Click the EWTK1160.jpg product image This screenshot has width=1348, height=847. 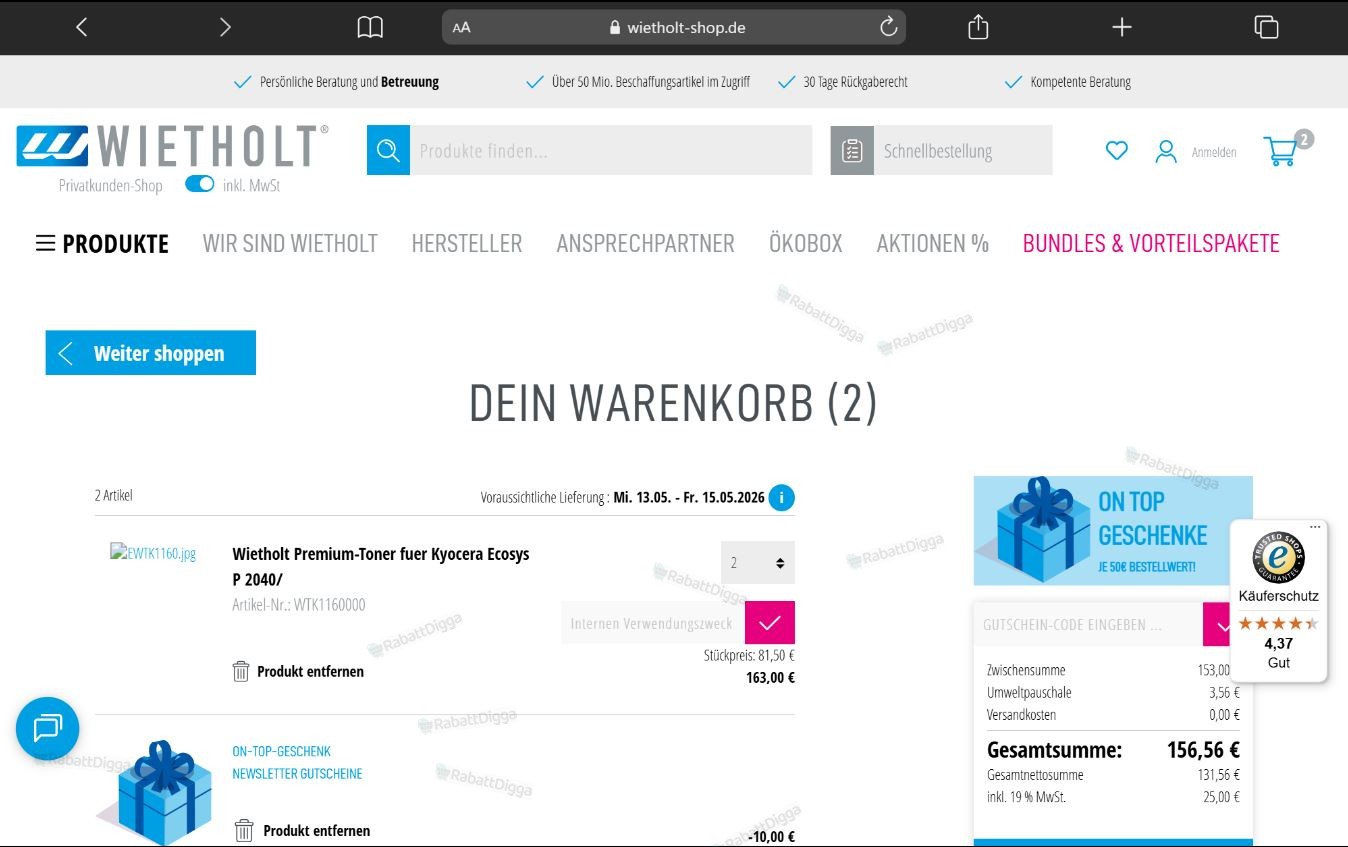tap(153, 553)
